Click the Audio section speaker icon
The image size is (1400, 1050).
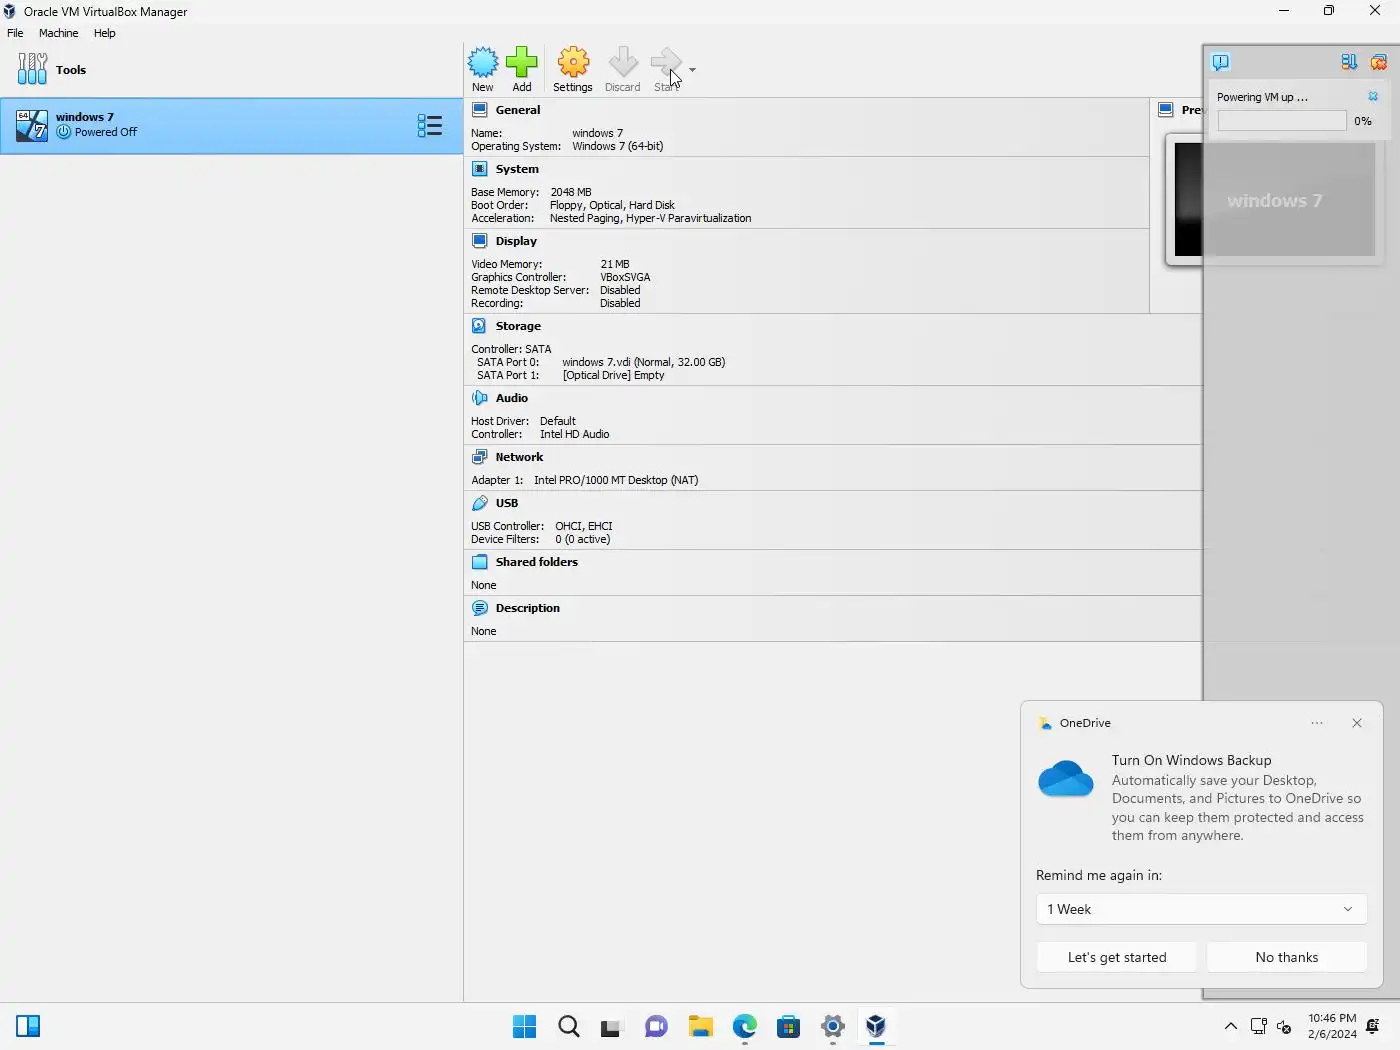click(480, 398)
